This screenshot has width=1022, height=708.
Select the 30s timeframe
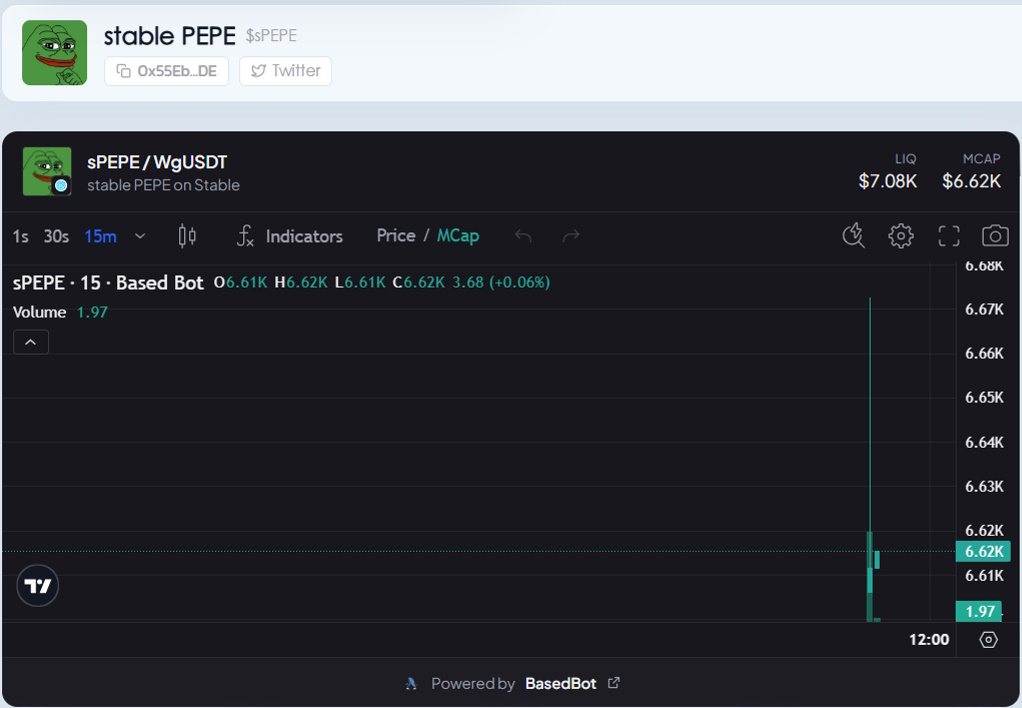pos(56,236)
